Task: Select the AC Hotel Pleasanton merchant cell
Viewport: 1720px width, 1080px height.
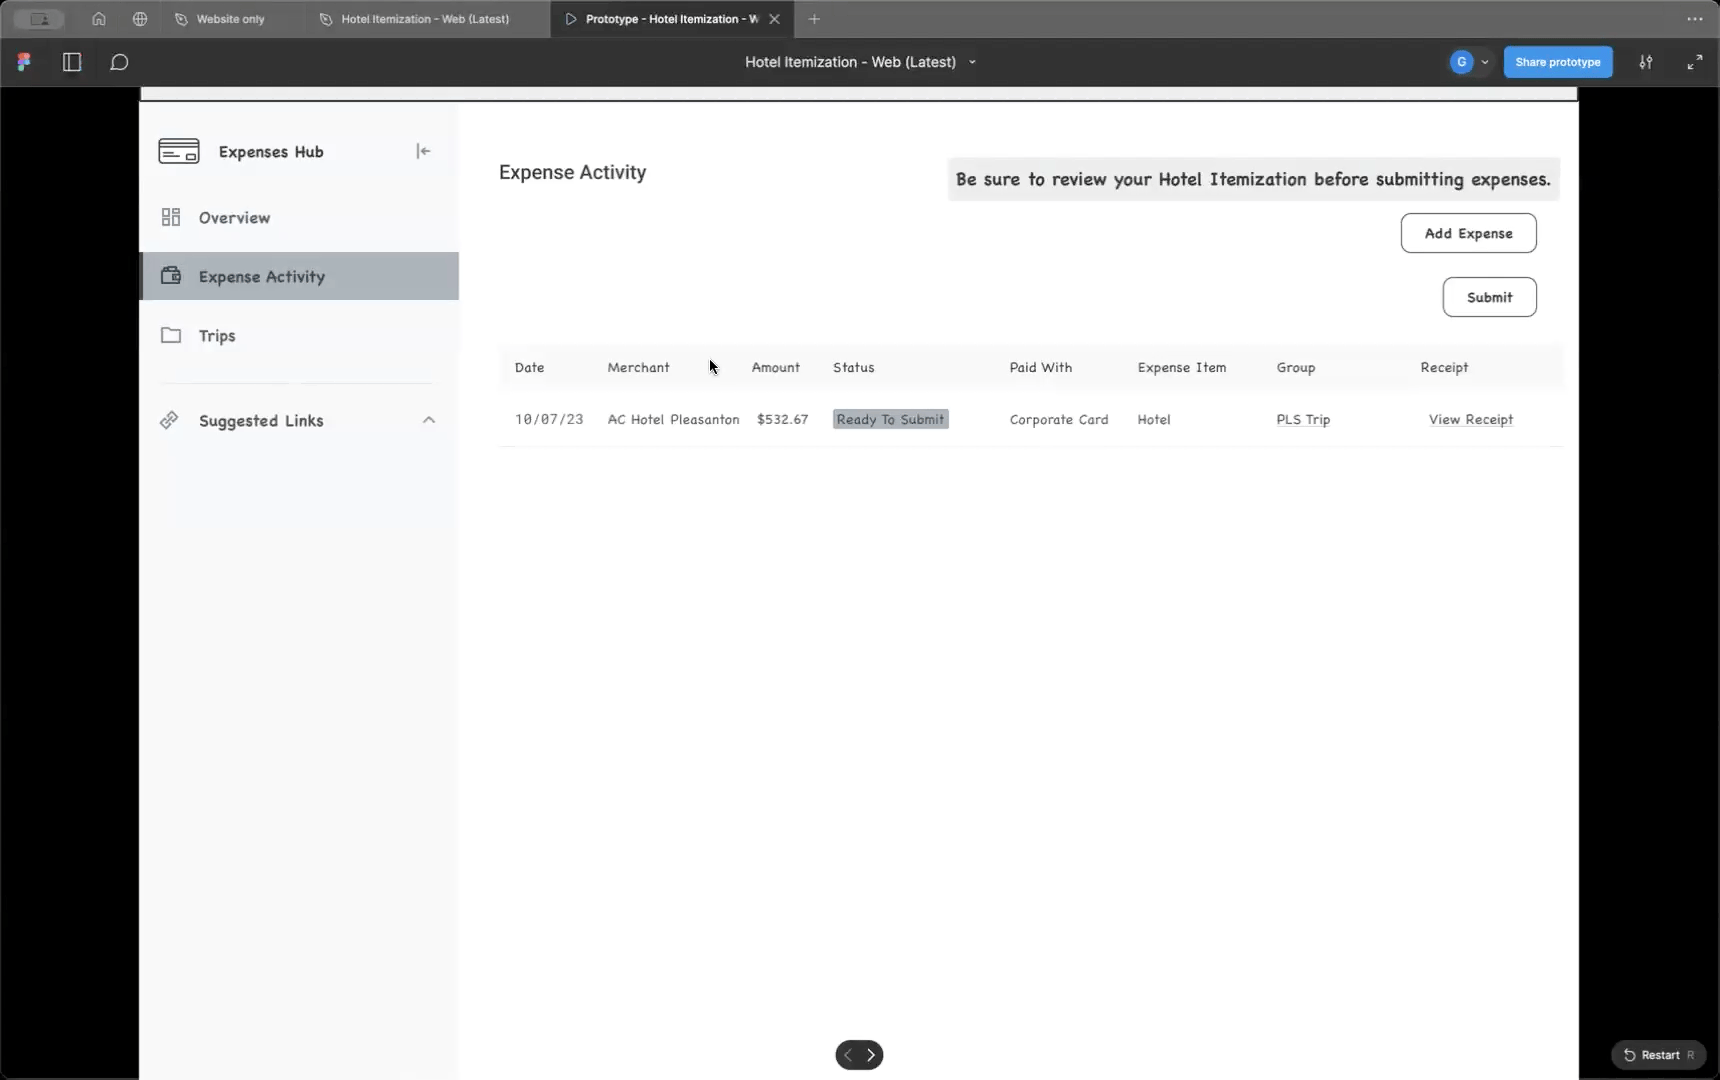Action: coord(673,419)
